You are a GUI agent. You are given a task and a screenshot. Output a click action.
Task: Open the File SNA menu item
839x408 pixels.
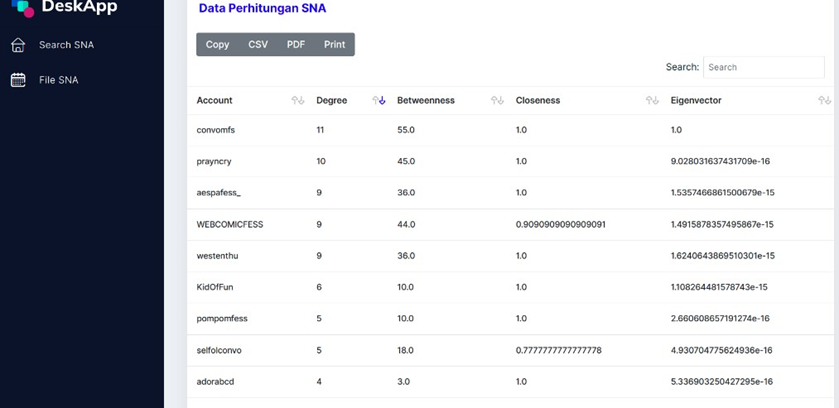pyautogui.click(x=58, y=80)
